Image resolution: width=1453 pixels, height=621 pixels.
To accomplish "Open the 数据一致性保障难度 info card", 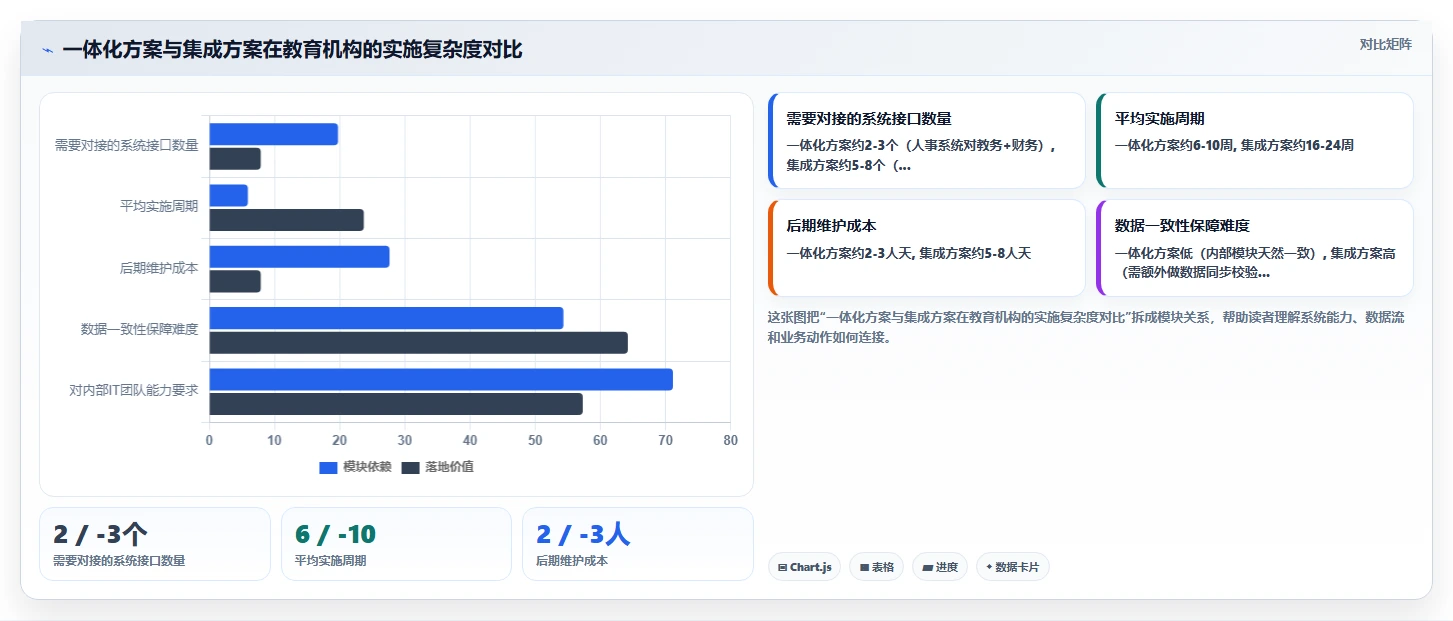I will [x=1254, y=248].
